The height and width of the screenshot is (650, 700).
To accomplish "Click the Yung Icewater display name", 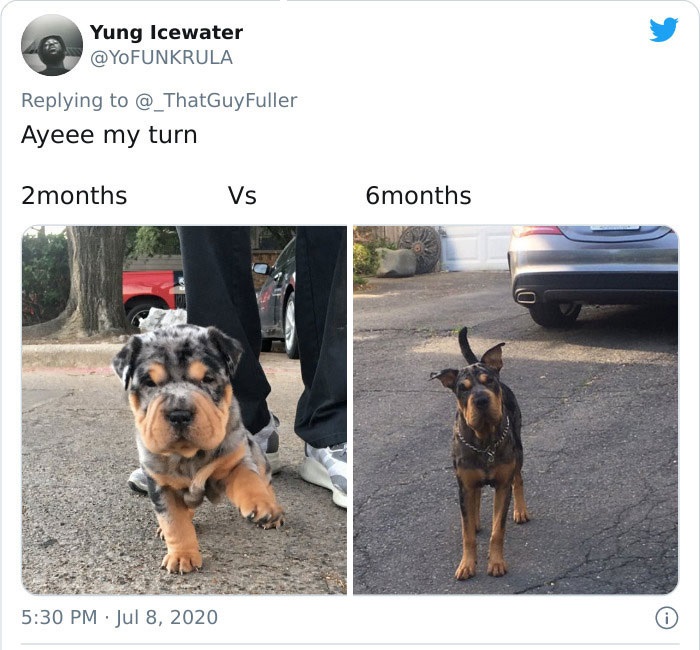I will coord(167,32).
